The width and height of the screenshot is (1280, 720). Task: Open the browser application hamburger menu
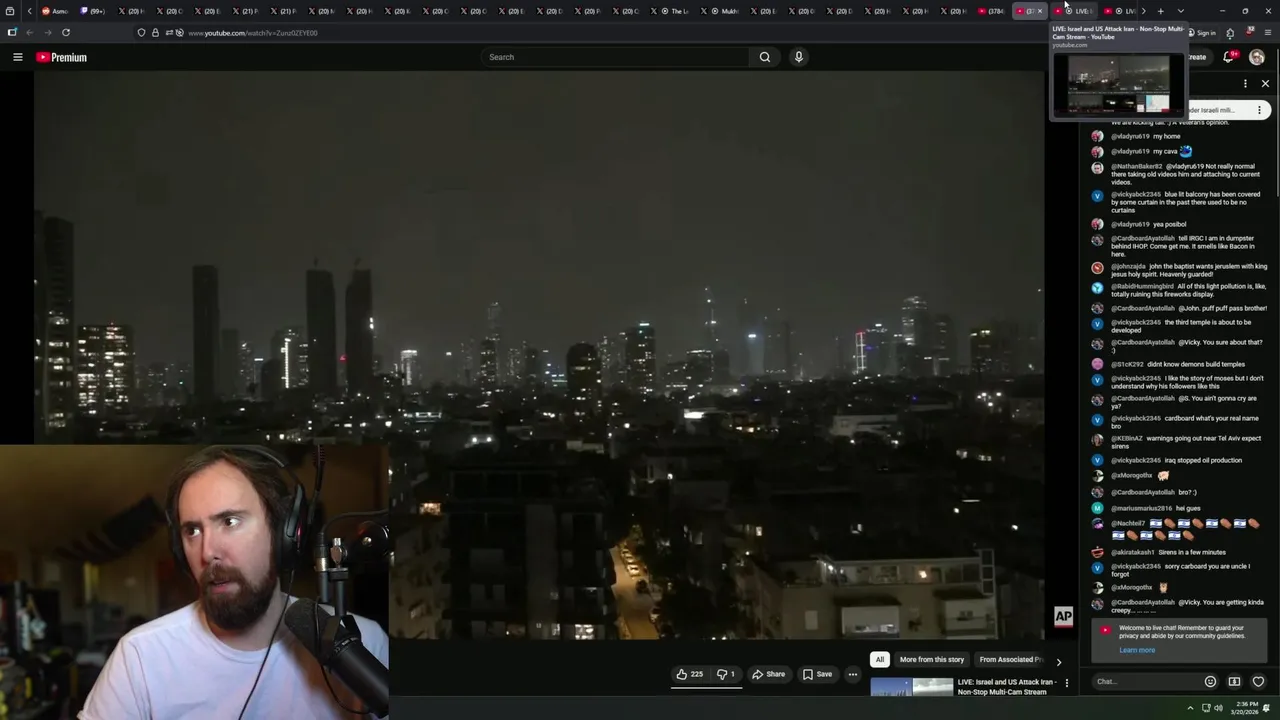(1268, 33)
